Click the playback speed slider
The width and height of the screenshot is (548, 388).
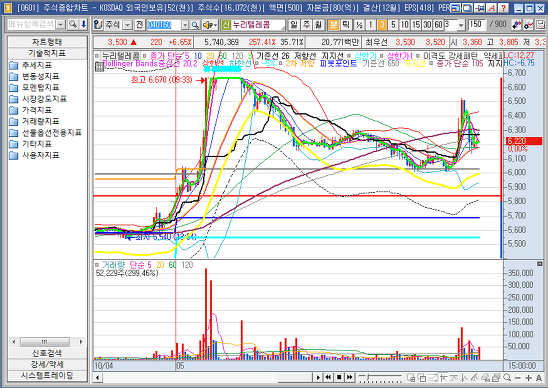[x=380, y=378]
